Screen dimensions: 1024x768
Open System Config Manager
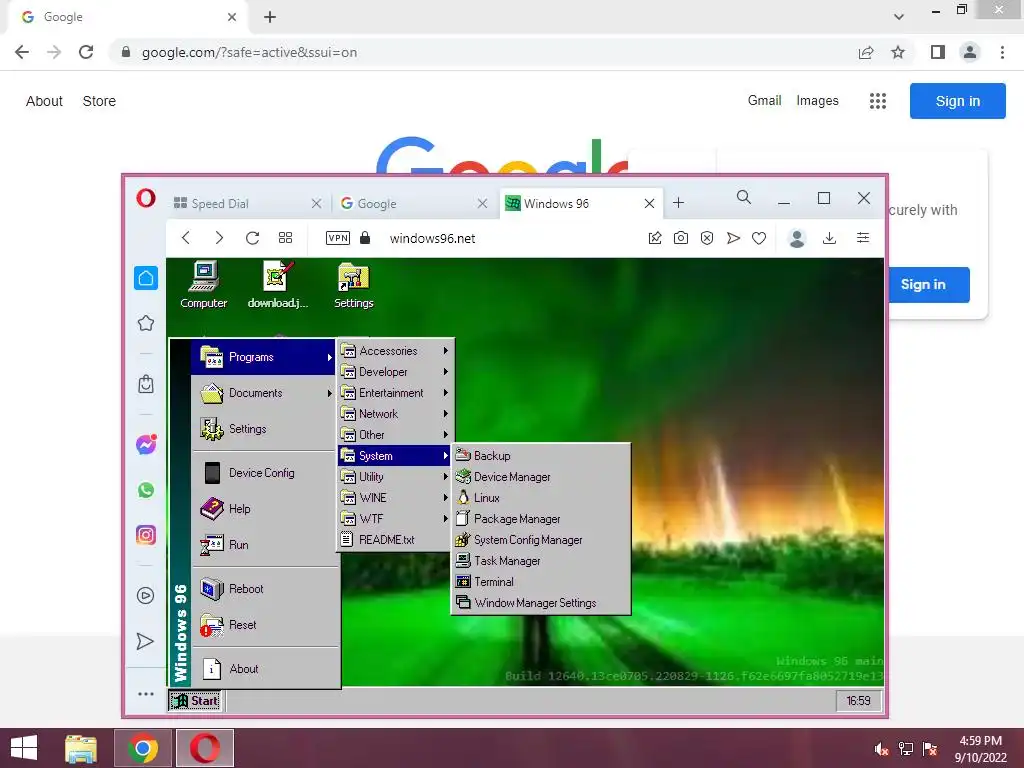[541, 539]
